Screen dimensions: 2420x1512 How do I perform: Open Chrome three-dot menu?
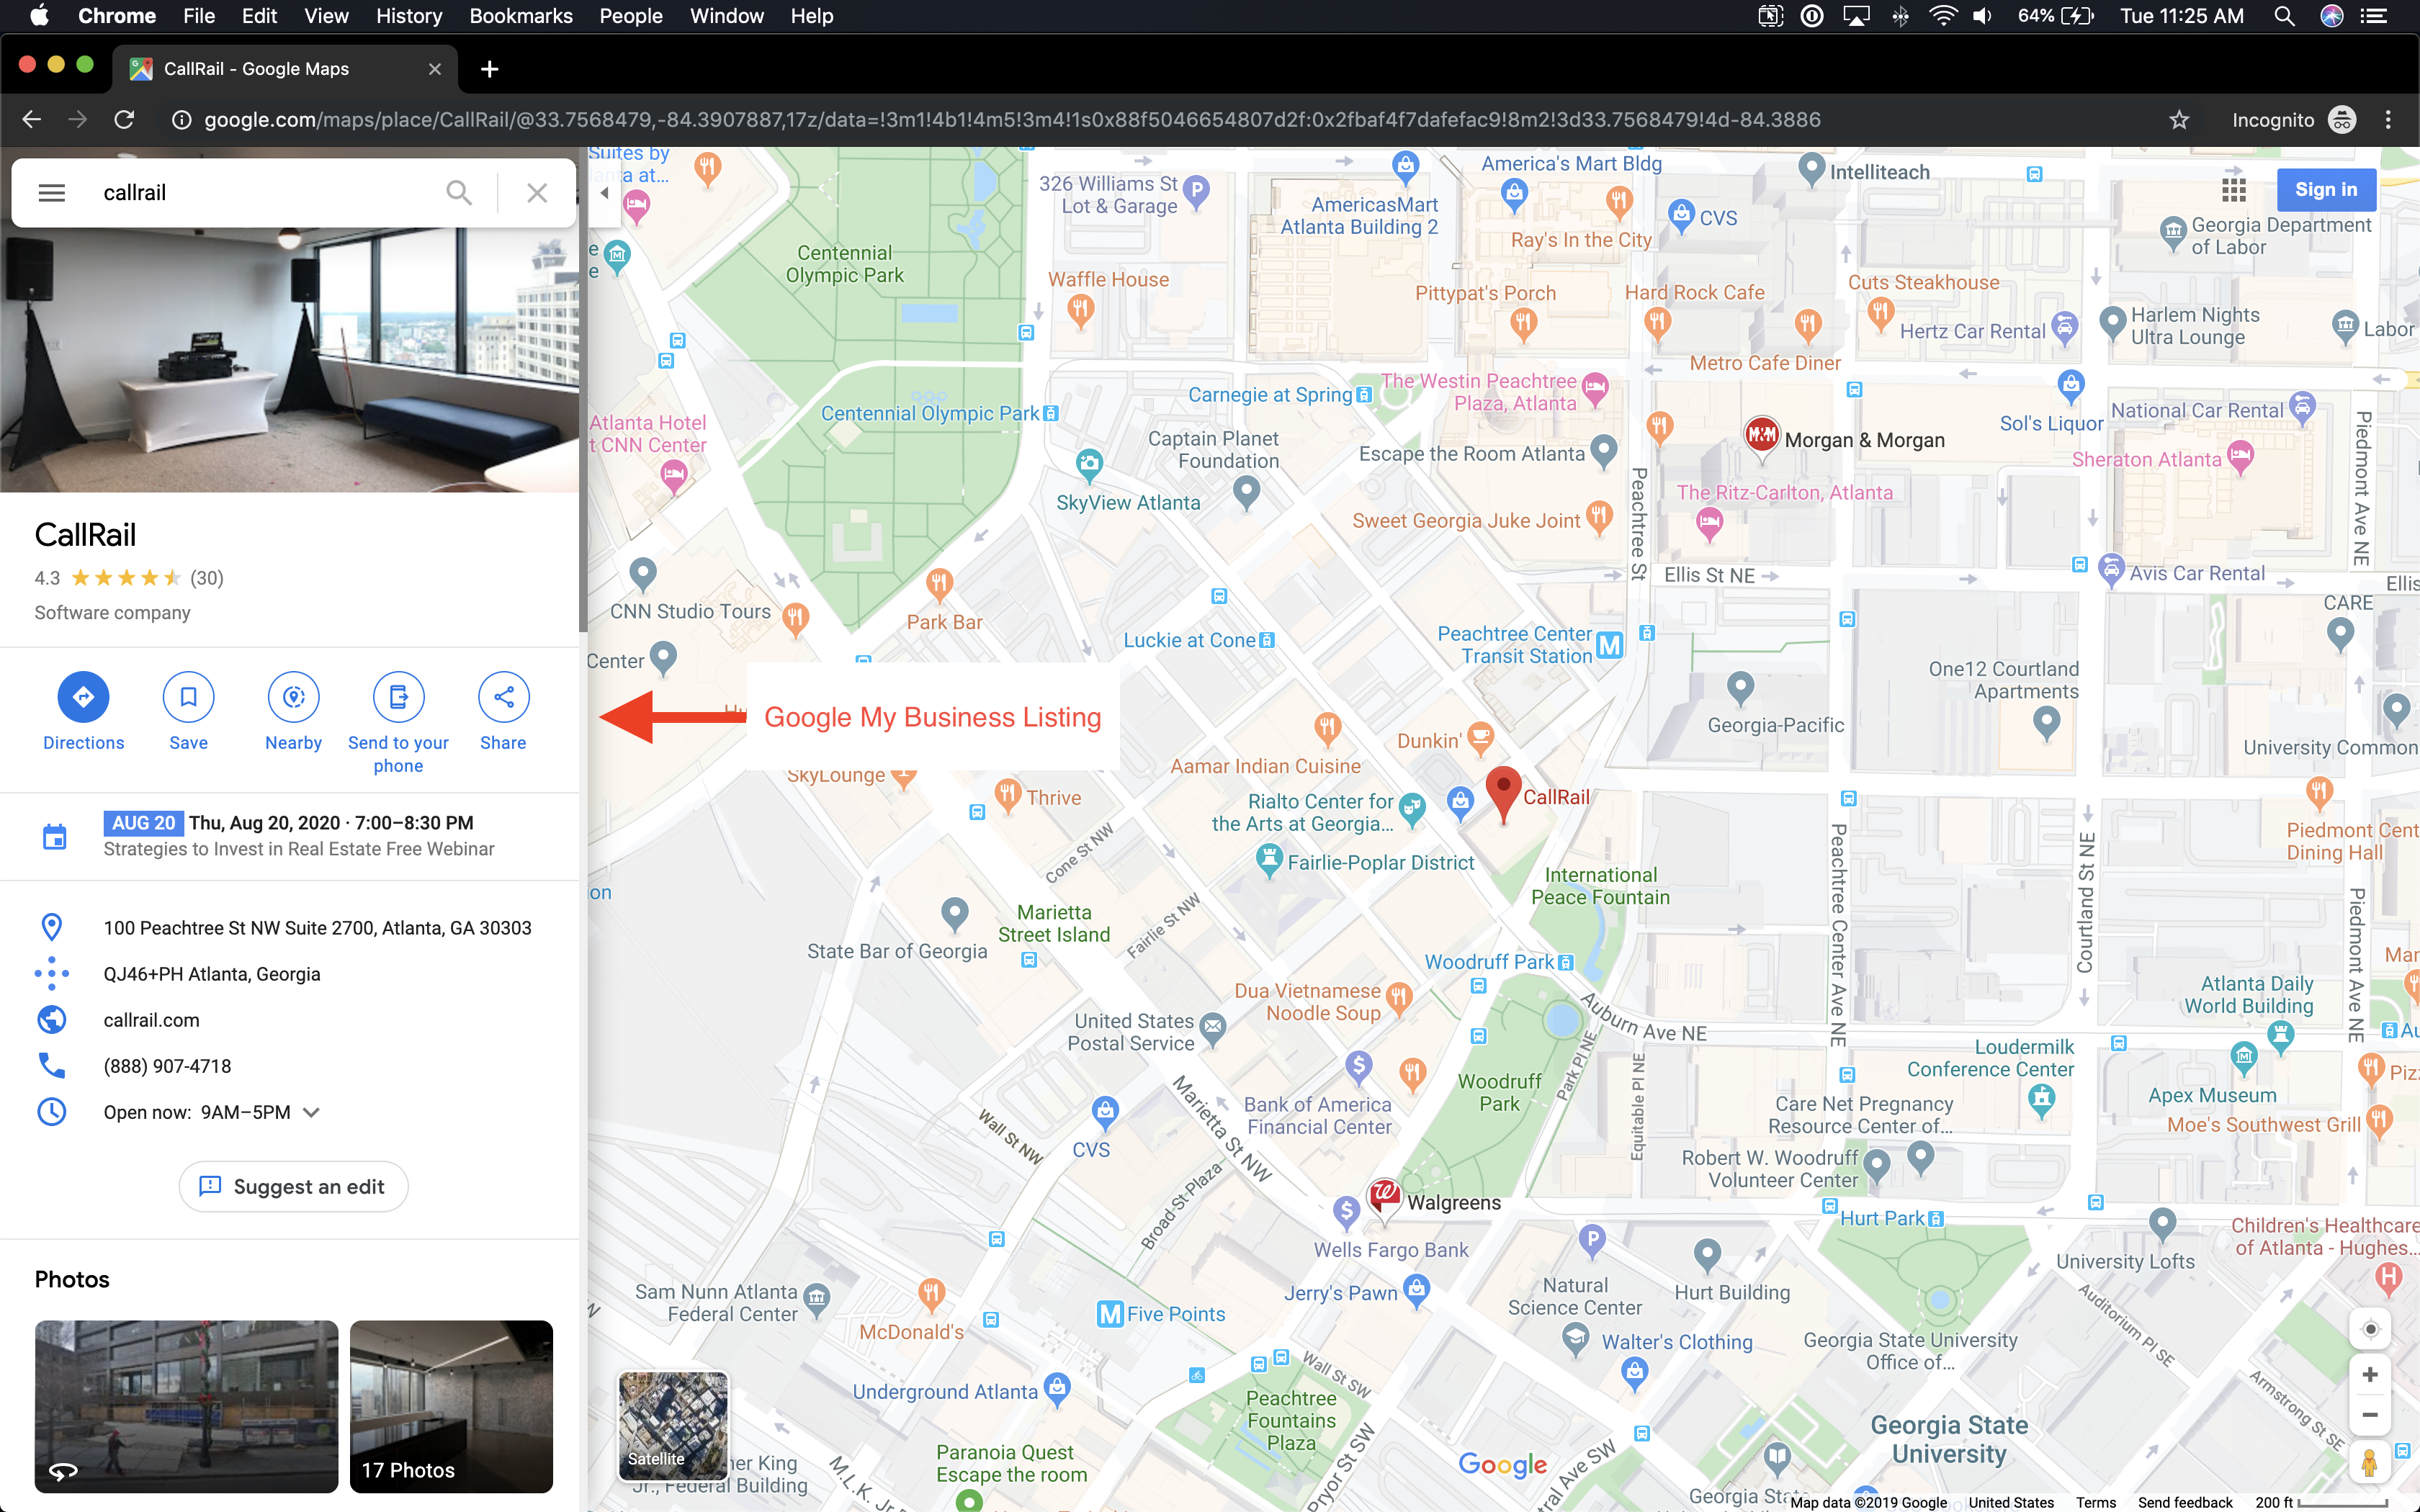click(x=2388, y=120)
